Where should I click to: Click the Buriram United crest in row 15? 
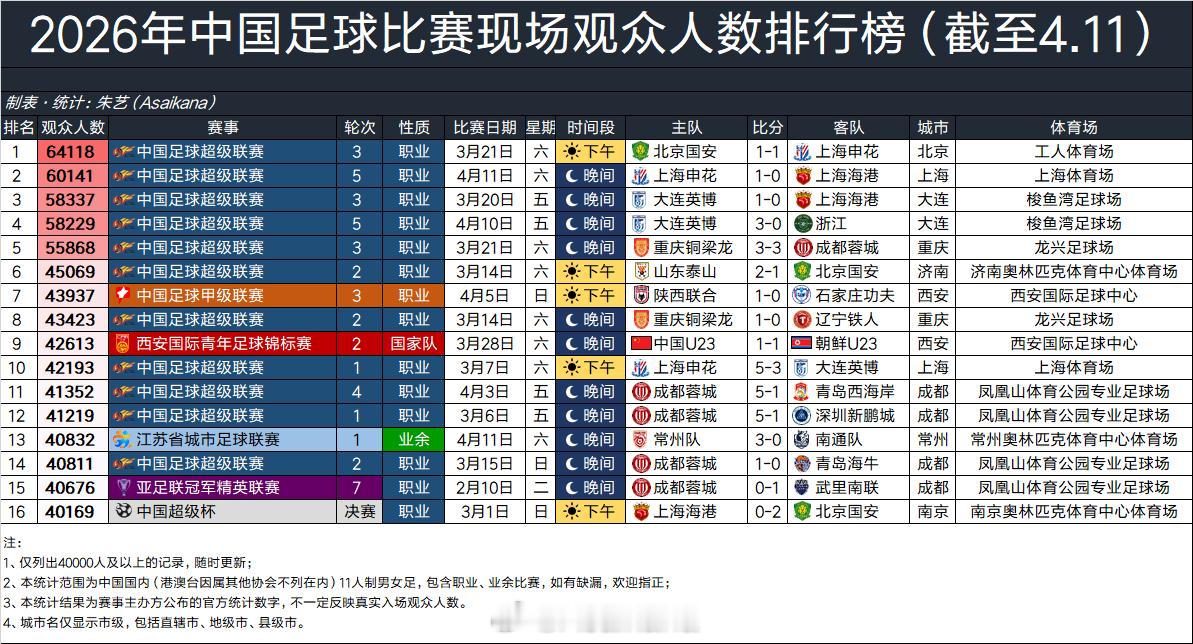coord(800,487)
